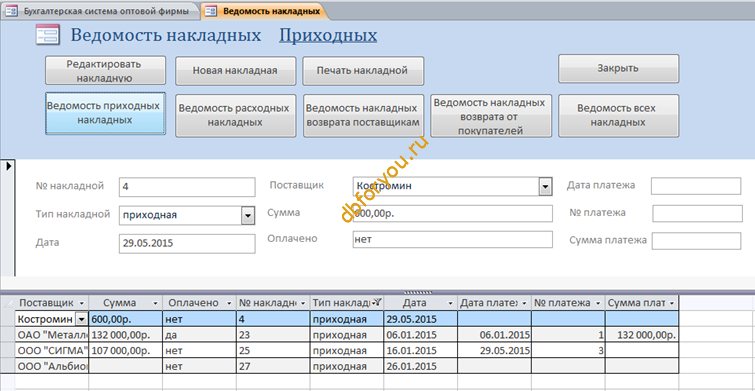The image size is (755, 391).
Task: Click Редактировать накладную button
Action: [x=105, y=70]
